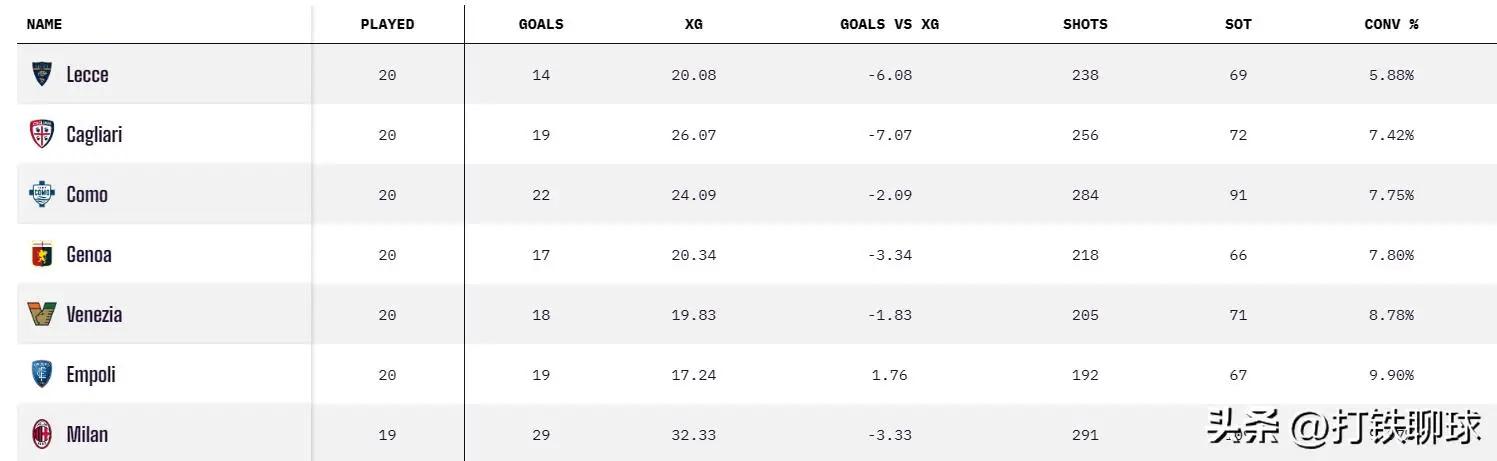Click the Milan club crest icon
Viewport: 1497px width, 461px height.
(42, 434)
